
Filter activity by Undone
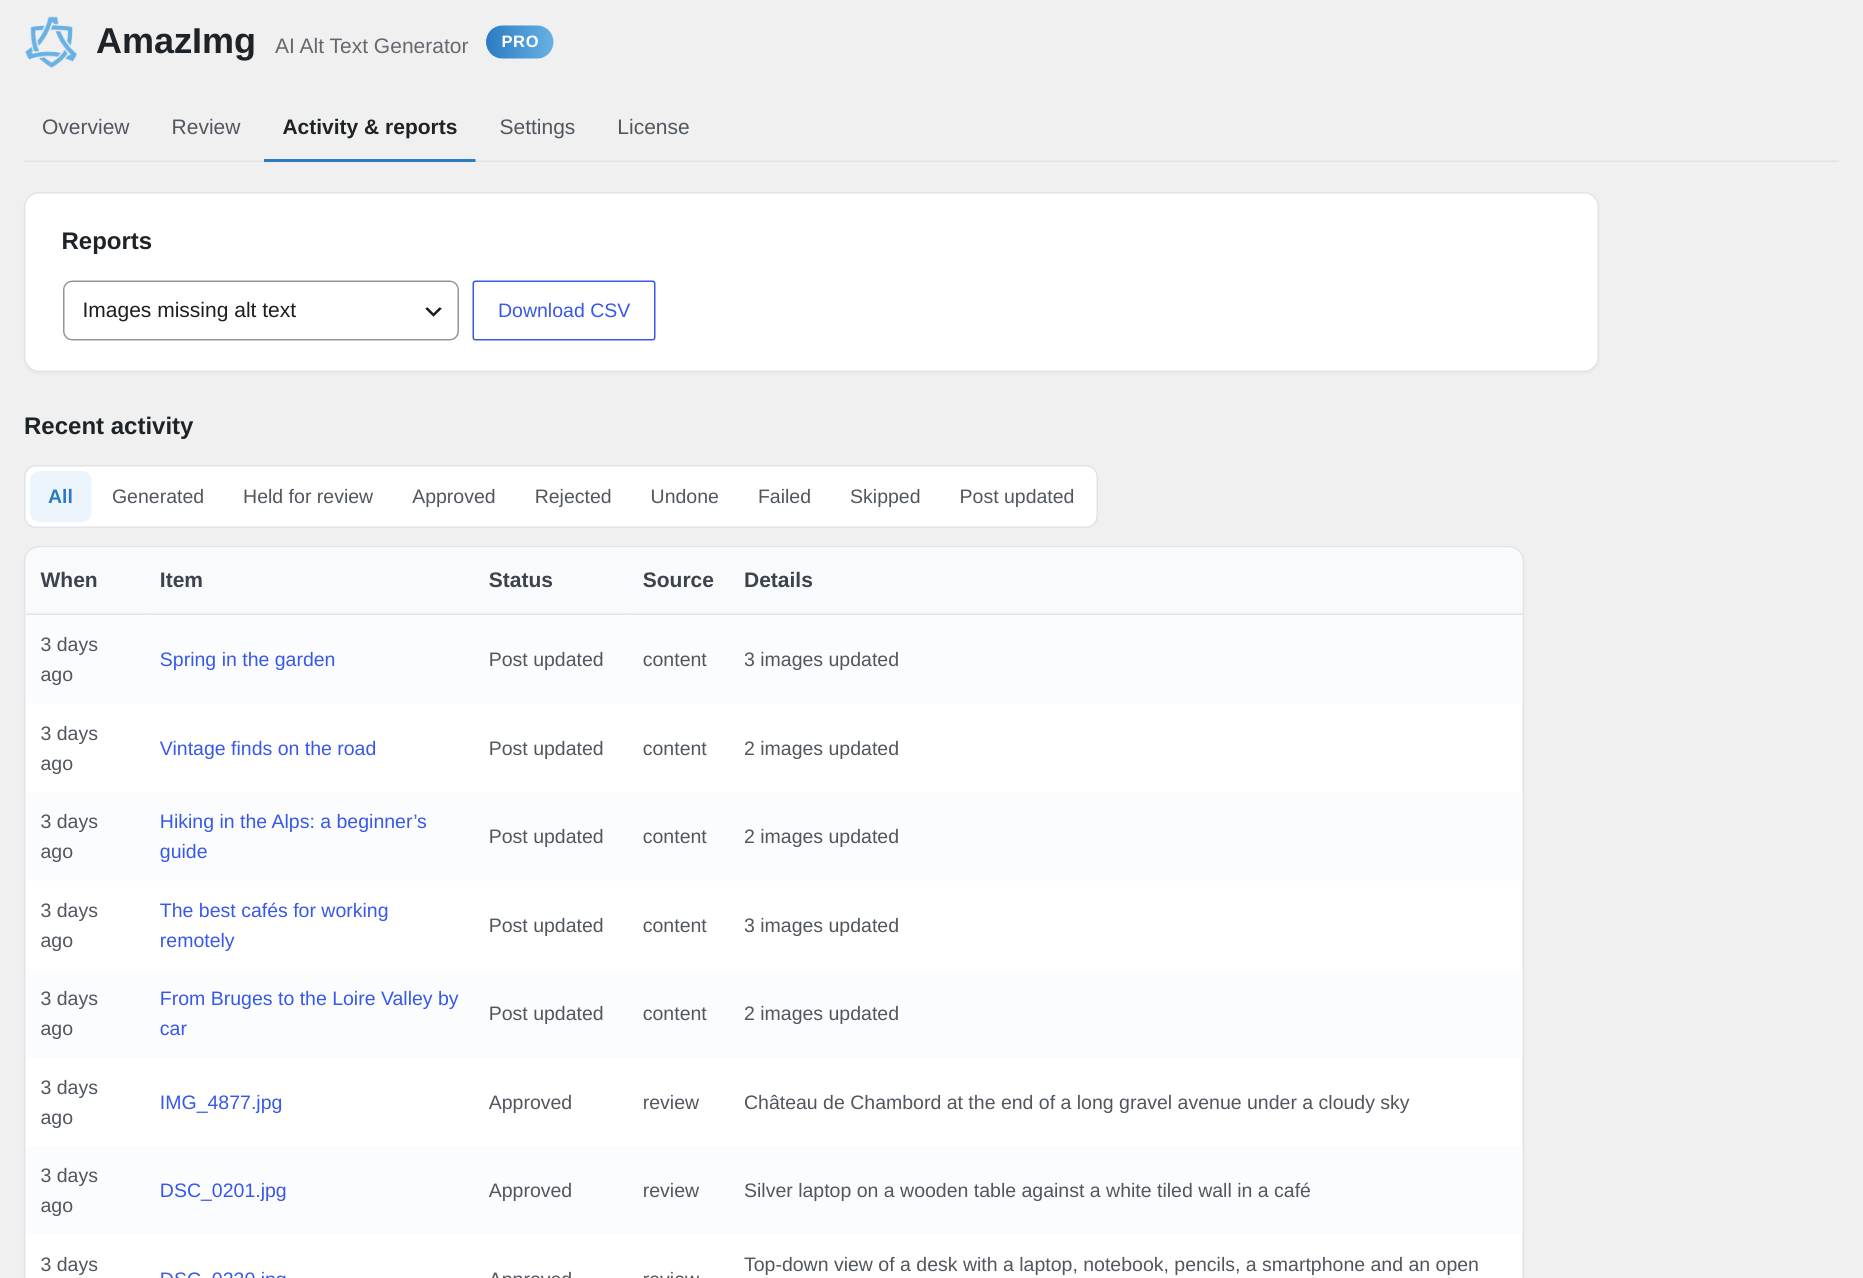685,496
